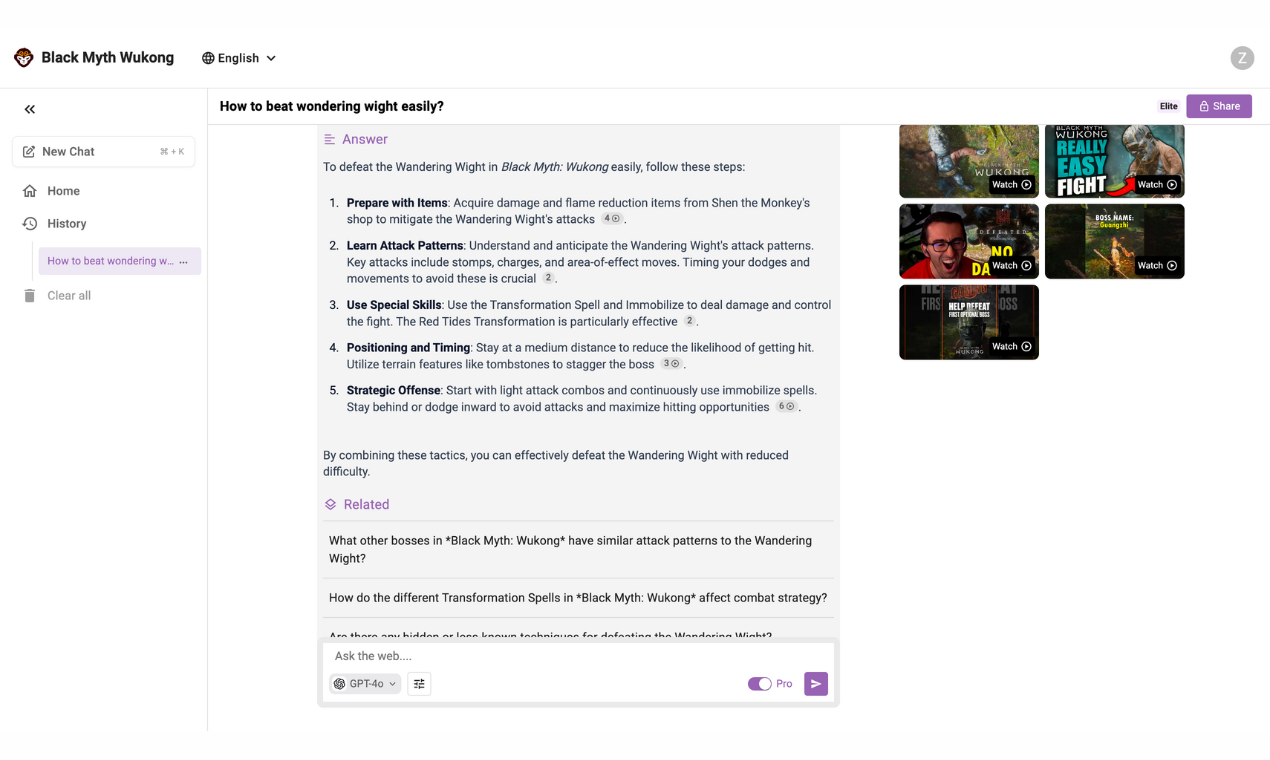Click the Clear all trash icon
Screen dimensions: 1270x760
coord(30,296)
